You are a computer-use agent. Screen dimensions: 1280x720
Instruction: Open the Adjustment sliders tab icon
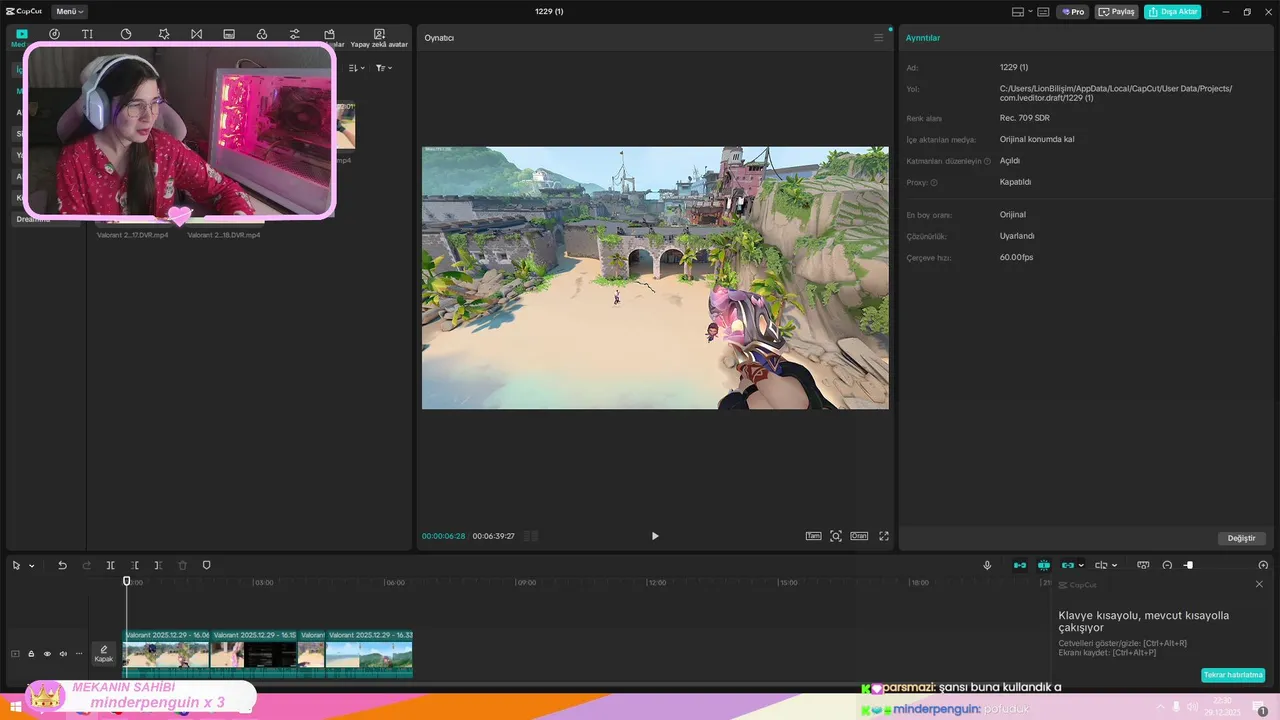[x=294, y=34]
